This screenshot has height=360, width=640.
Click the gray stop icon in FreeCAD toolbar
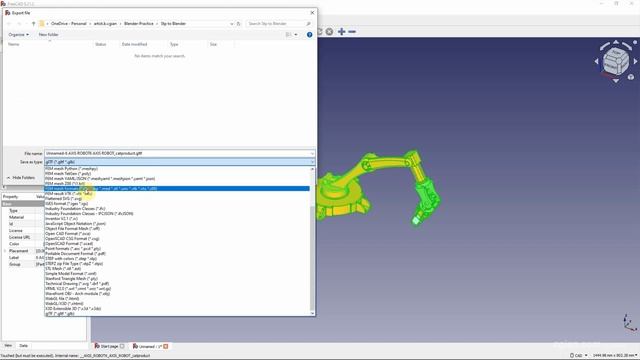tap(329, 31)
